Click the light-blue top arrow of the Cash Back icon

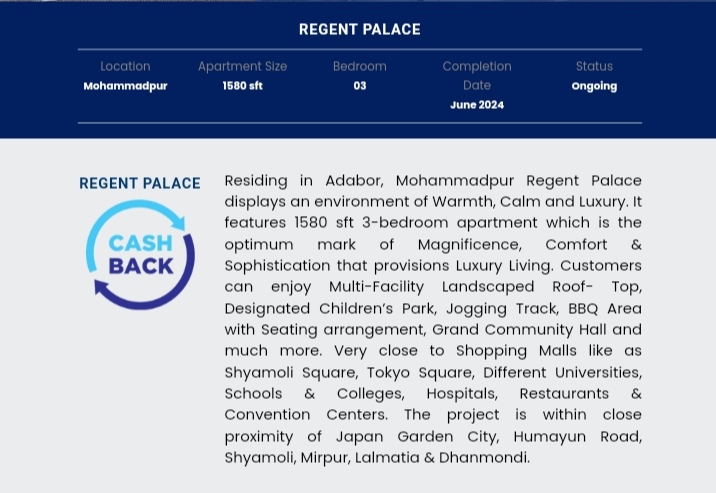[135, 228]
